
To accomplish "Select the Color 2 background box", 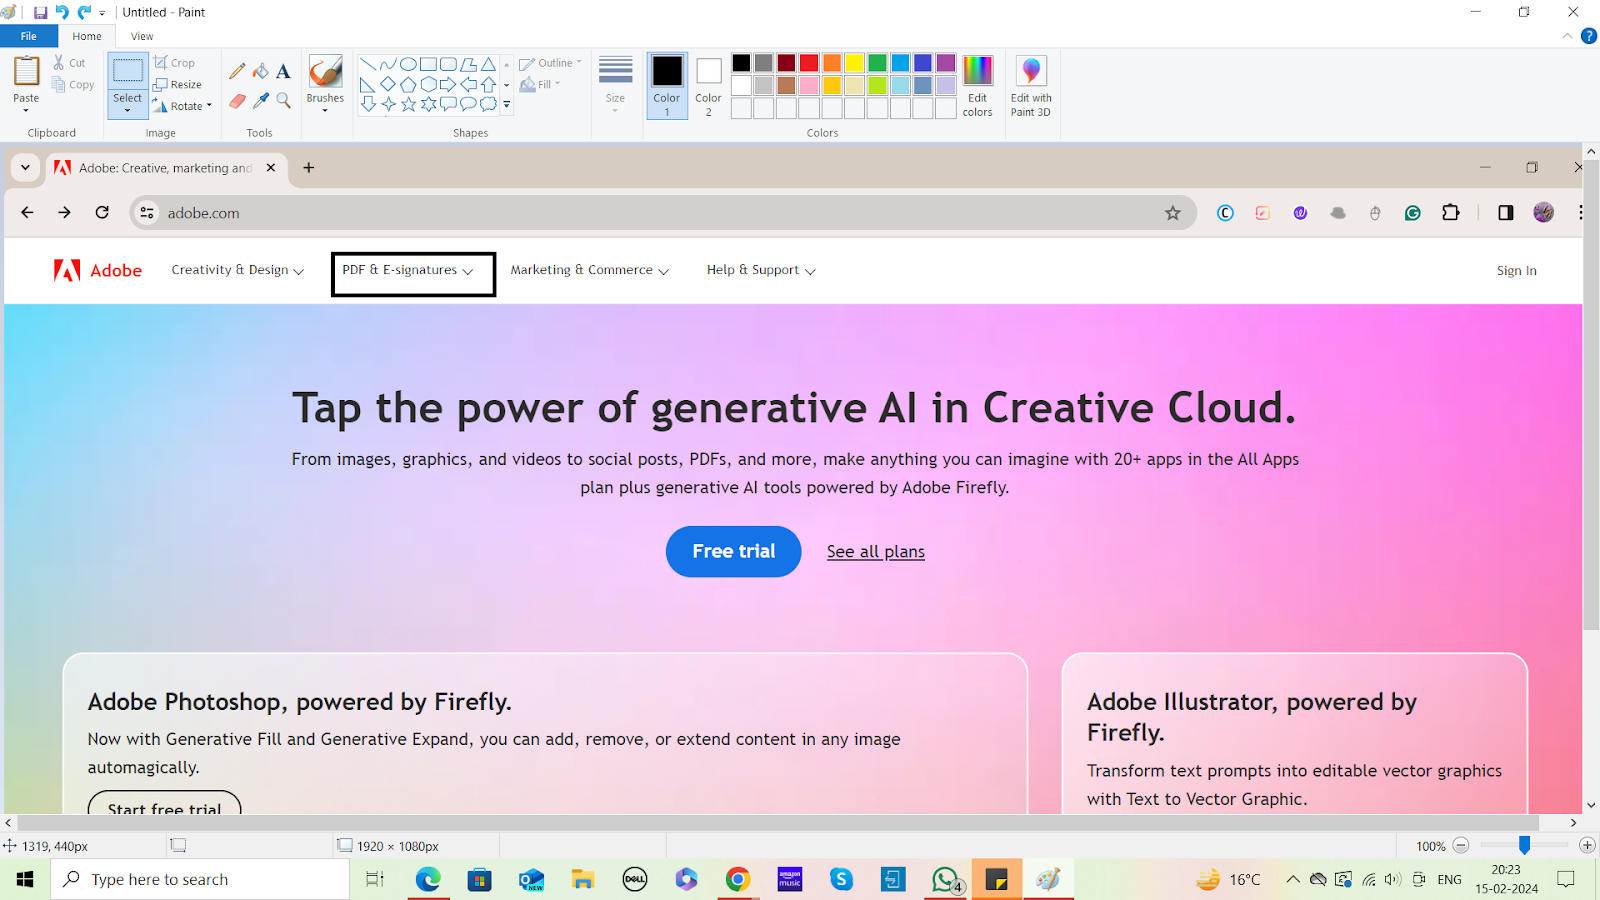I will (x=708, y=85).
